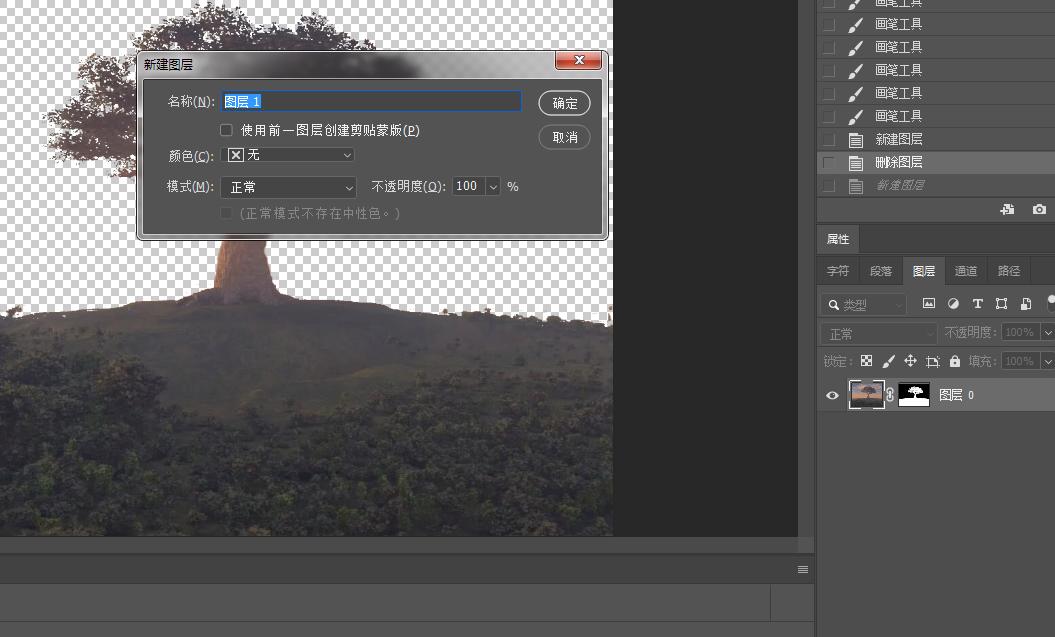Open the 模式 dropdown in new layer dialog

click(288, 187)
